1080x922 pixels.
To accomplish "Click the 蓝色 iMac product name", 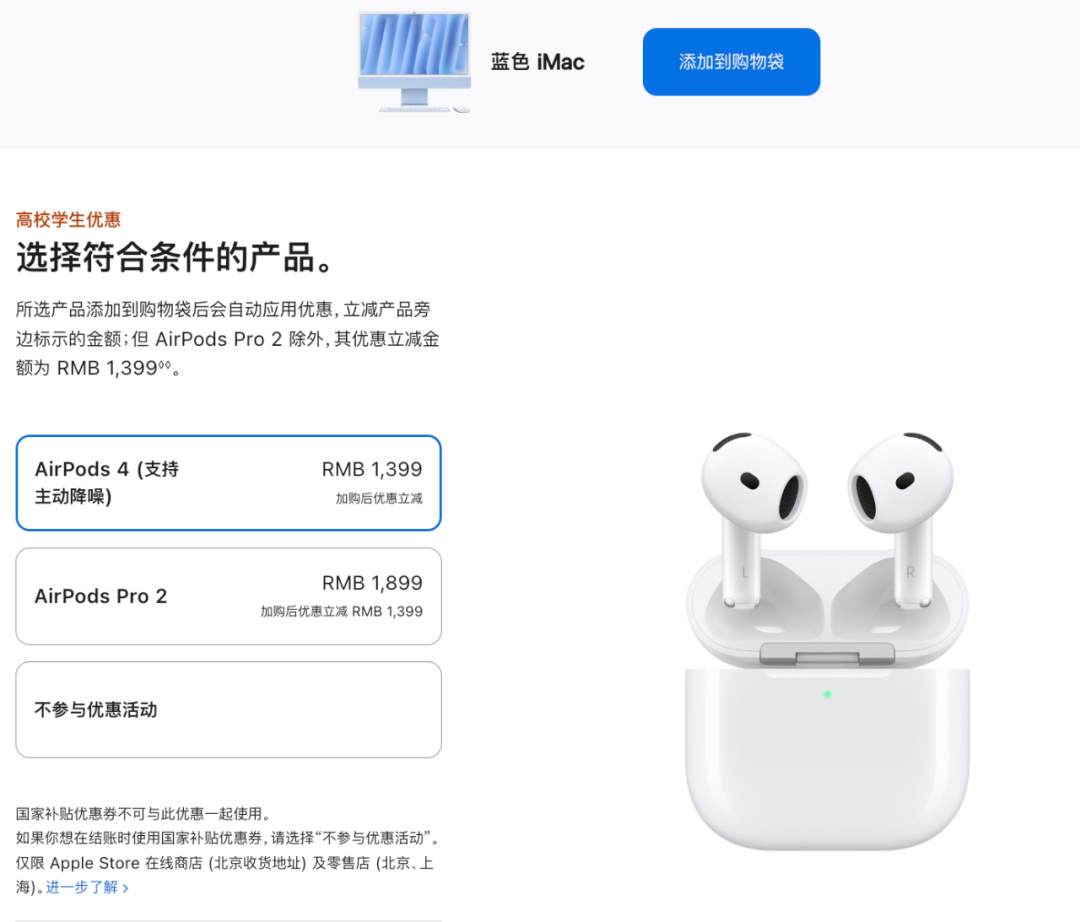I will (x=537, y=62).
